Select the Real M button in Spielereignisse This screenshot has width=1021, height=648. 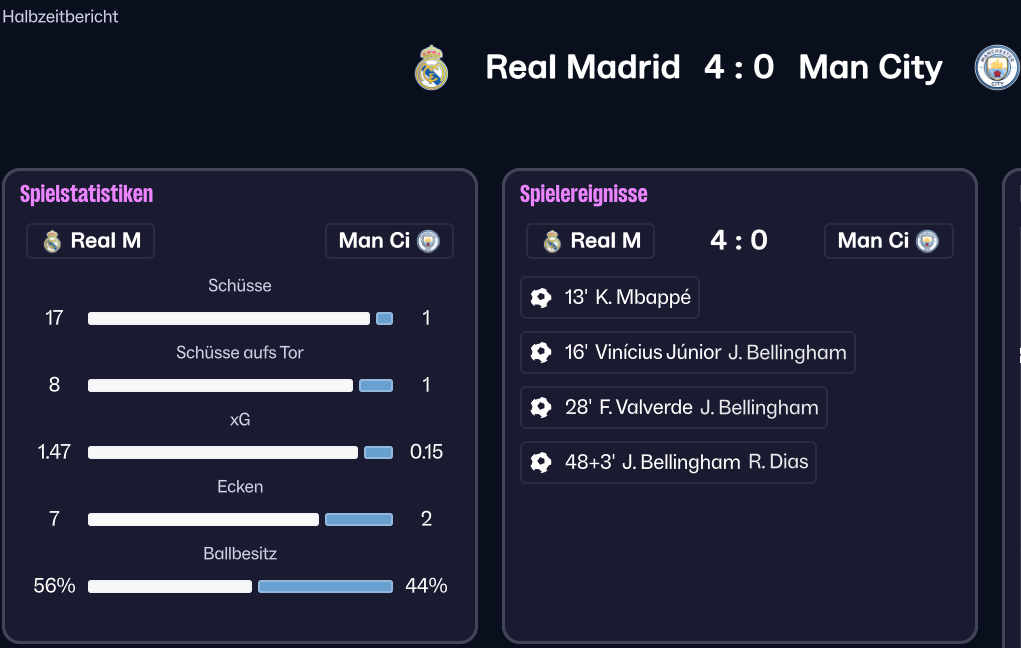click(x=591, y=241)
